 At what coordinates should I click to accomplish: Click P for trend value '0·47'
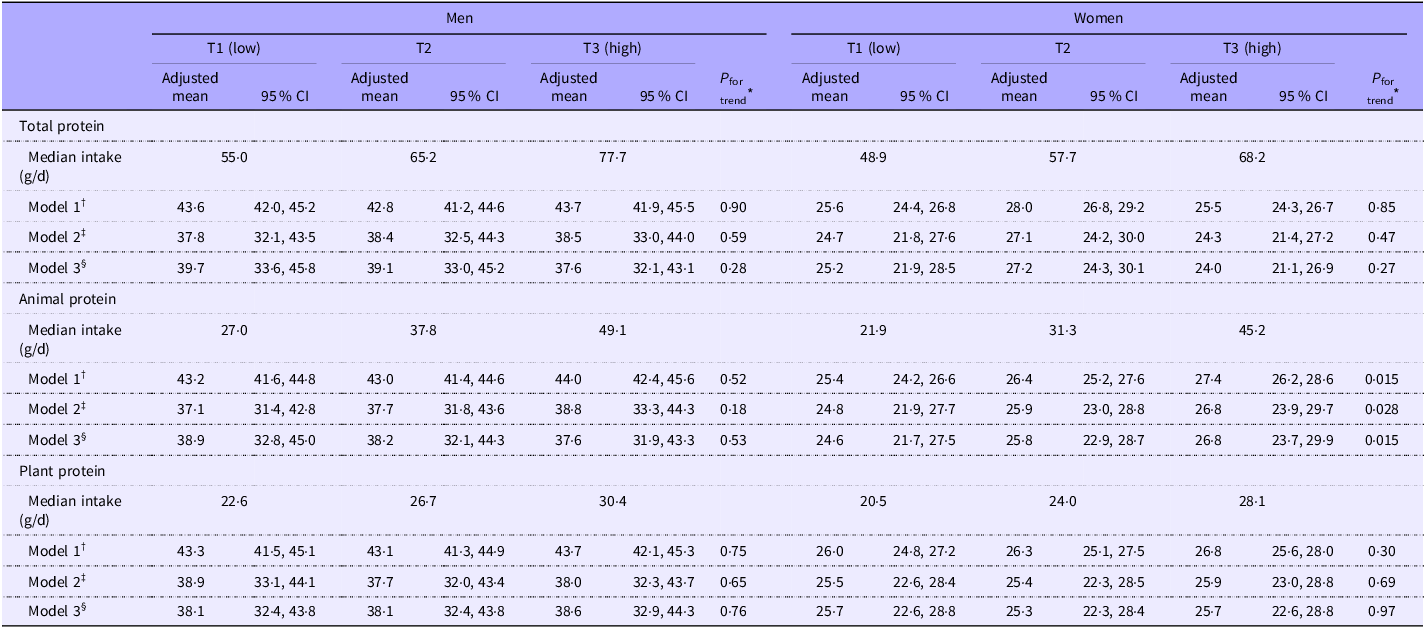pos(1380,237)
